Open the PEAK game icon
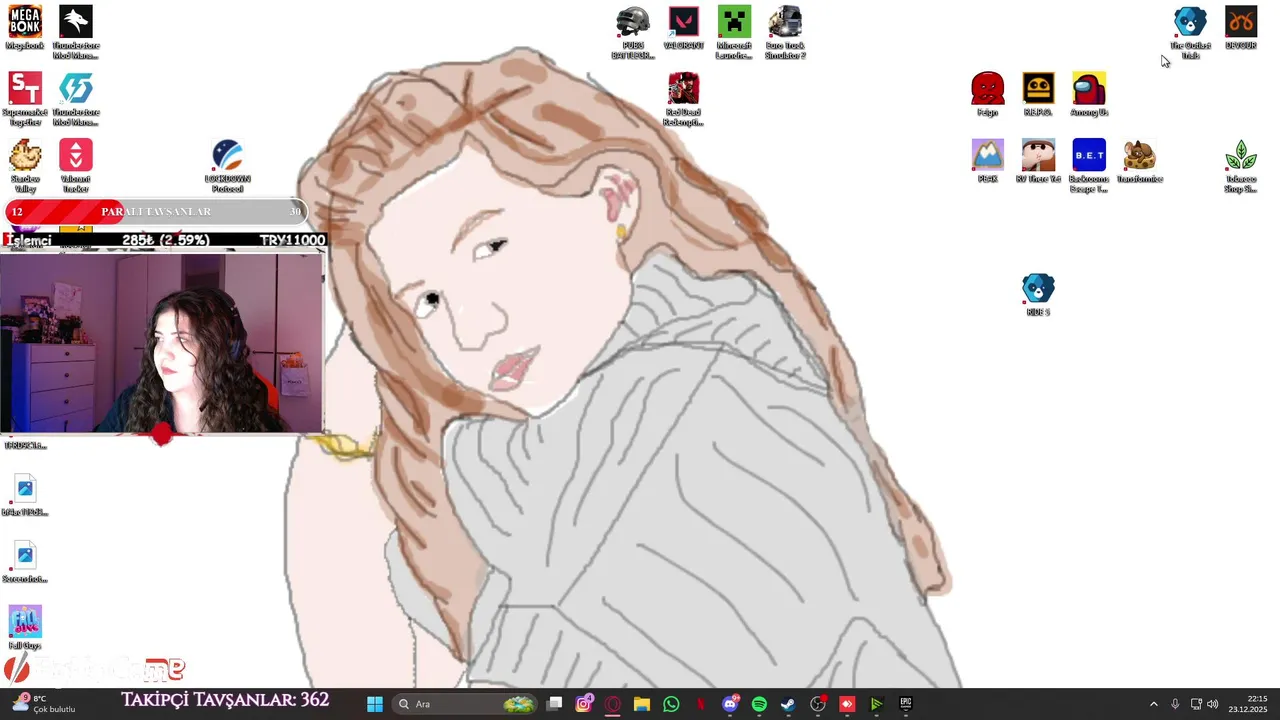The height and width of the screenshot is (720, 1280). point(987,161)
